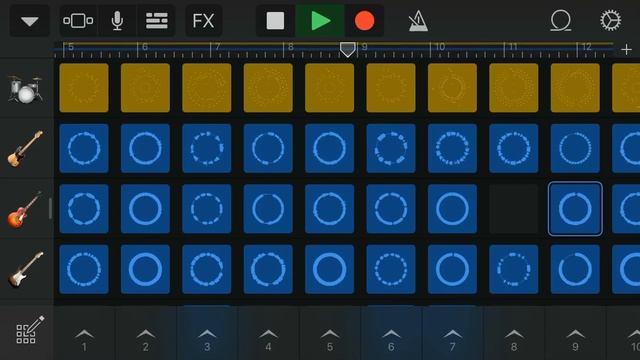
Task: Trigger column 5 with the arrow
Action: pyautogui.click(x=330, y=340)
